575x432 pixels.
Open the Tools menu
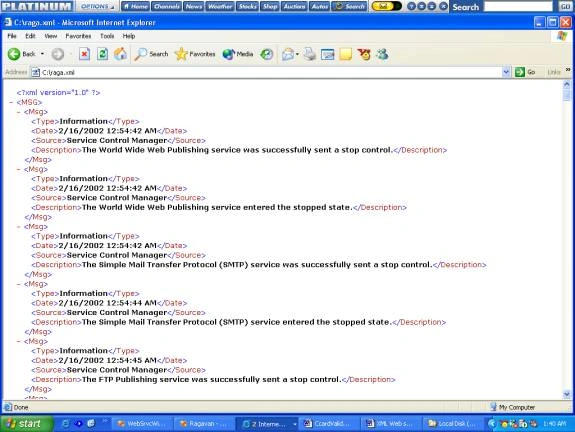pyautogui.click(x=107, y=36)
